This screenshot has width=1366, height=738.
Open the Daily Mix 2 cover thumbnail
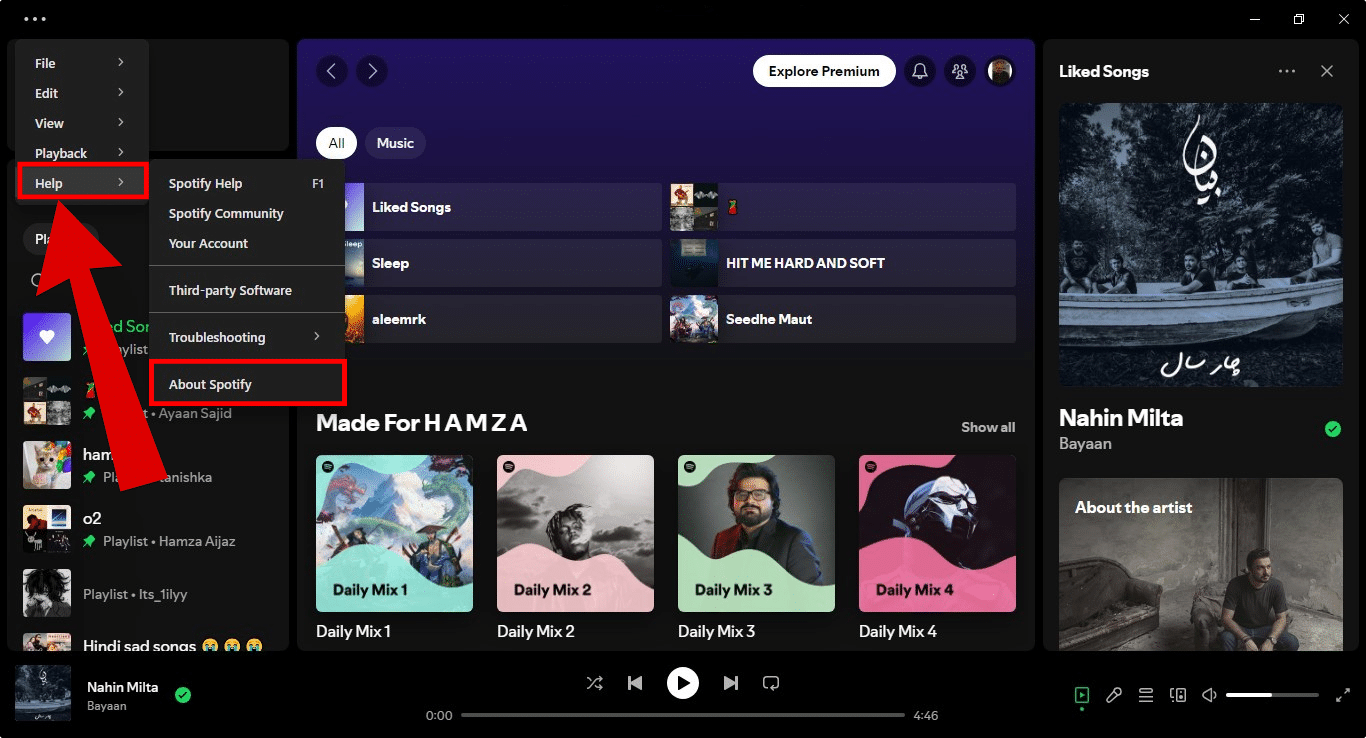click(x=575, y=533)
